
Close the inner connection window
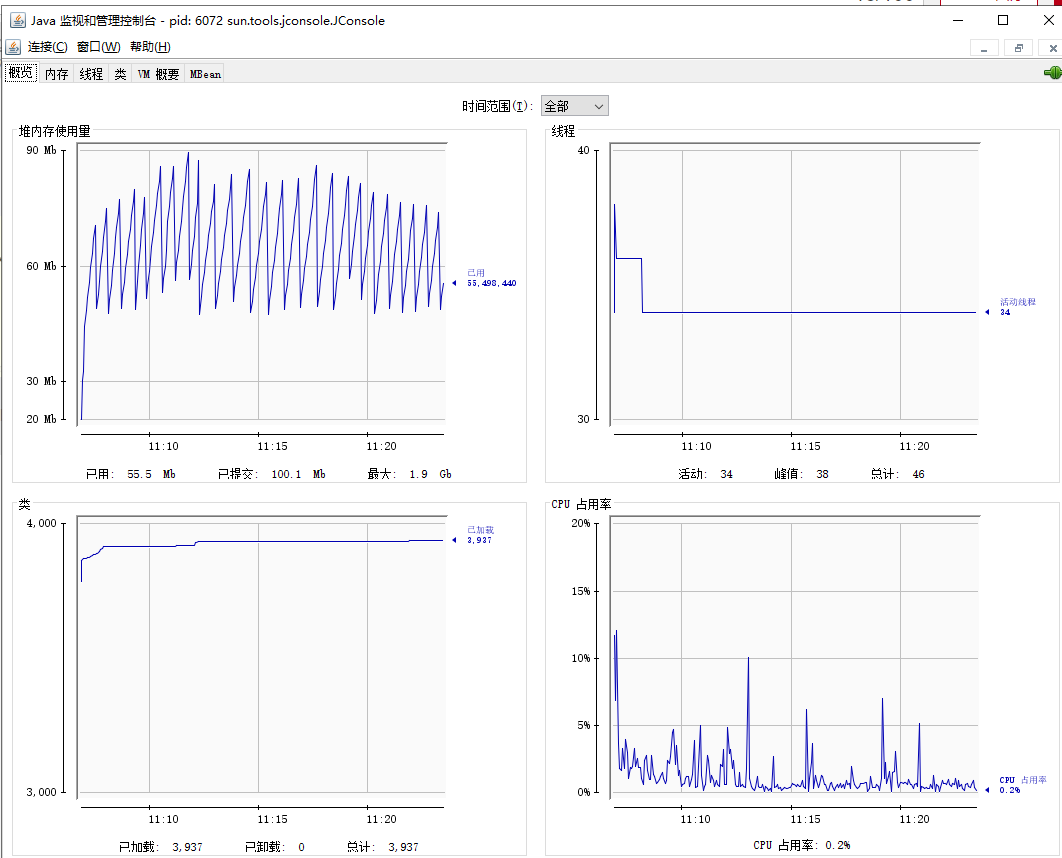pyautogui.click(x=1052, y=48)
